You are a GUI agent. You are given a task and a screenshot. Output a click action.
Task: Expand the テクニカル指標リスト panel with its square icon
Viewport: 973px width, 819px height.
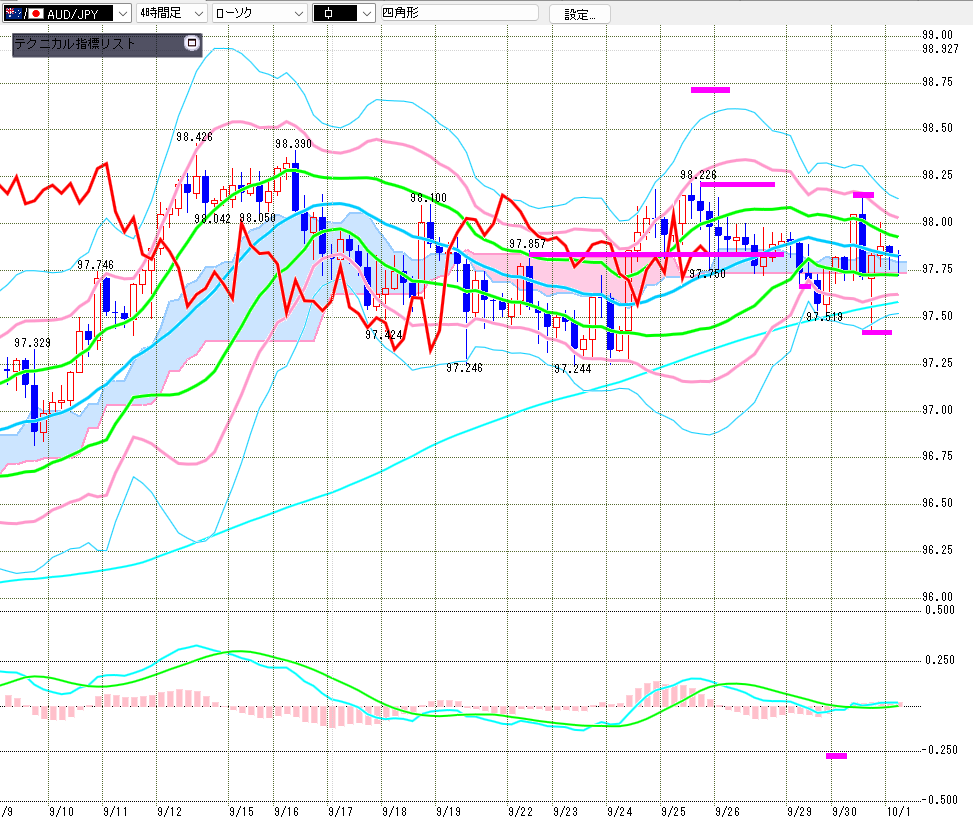click(192, 44)
